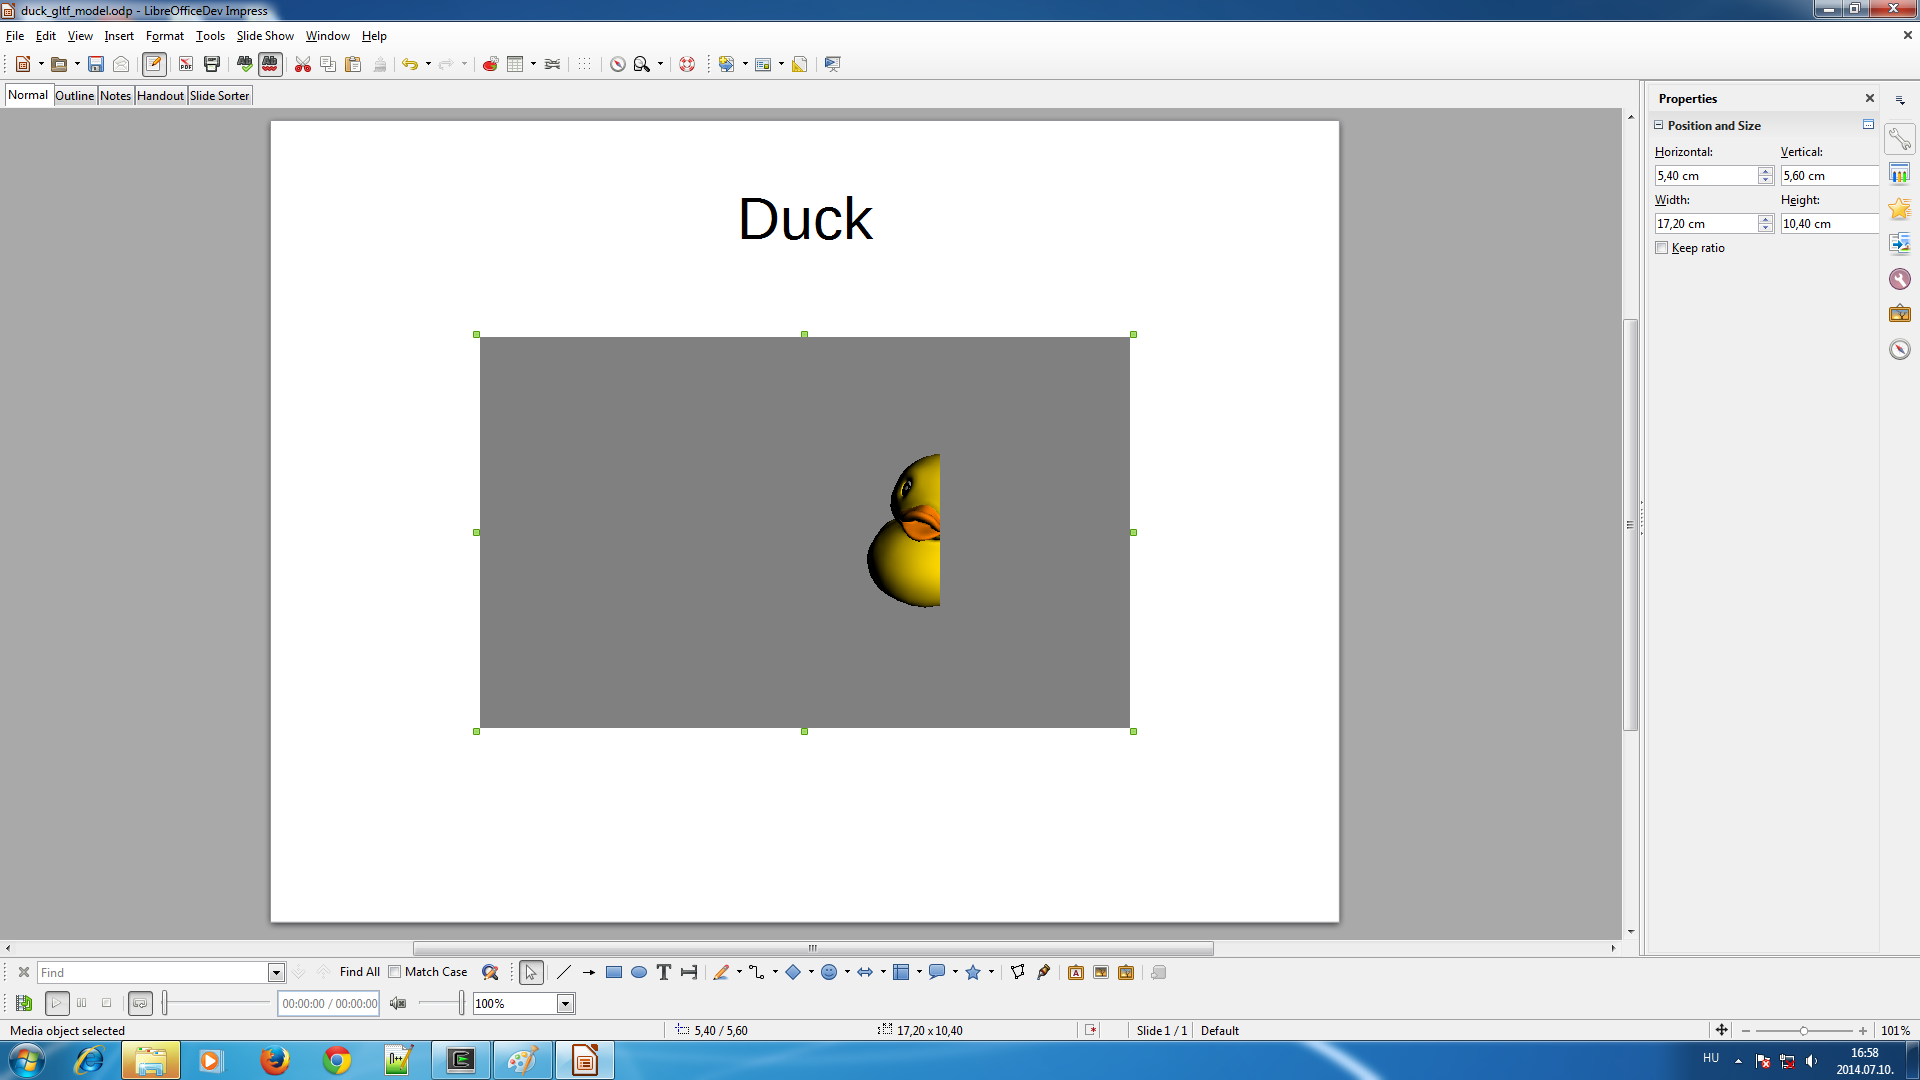Screen dimensions: 1920x1080
Task: Toggle media repeat button
Action: (140, 1003)
